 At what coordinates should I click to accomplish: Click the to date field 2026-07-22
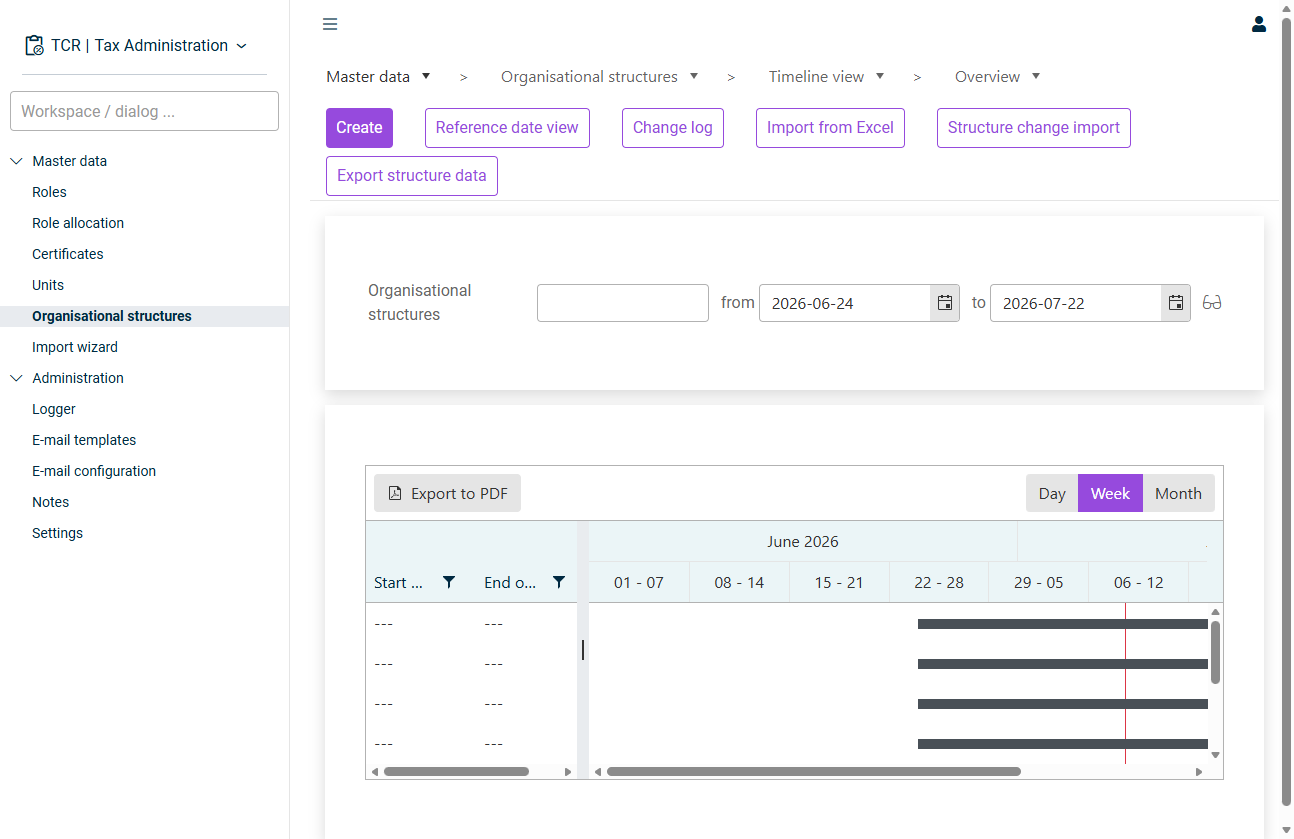tap(1076, 303)
